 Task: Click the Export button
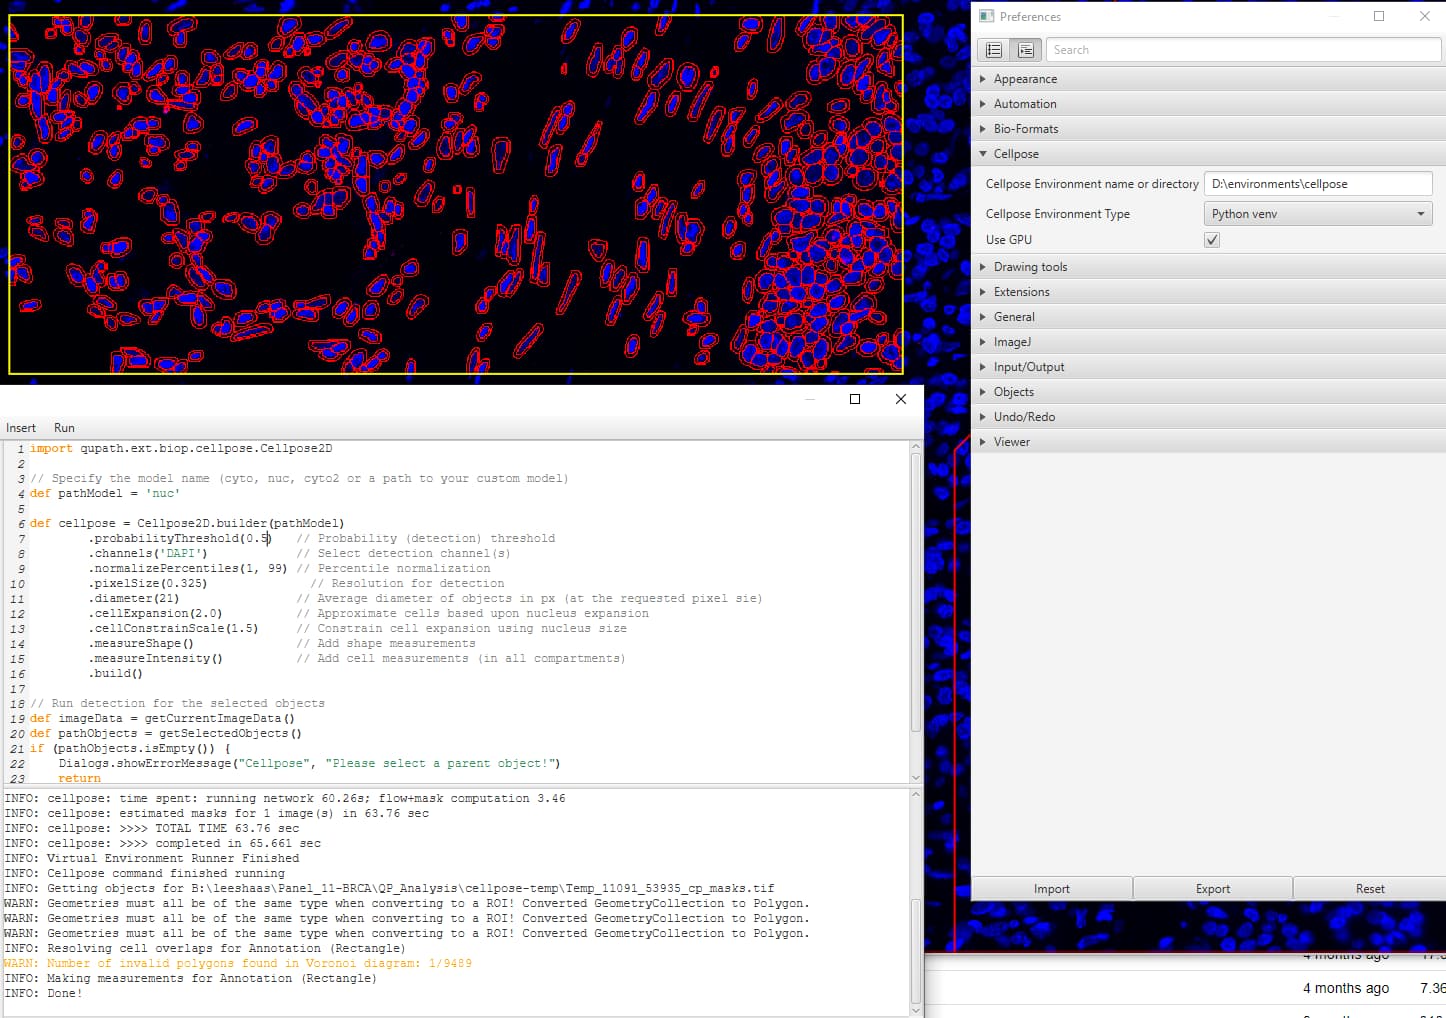pos(1212,888)
